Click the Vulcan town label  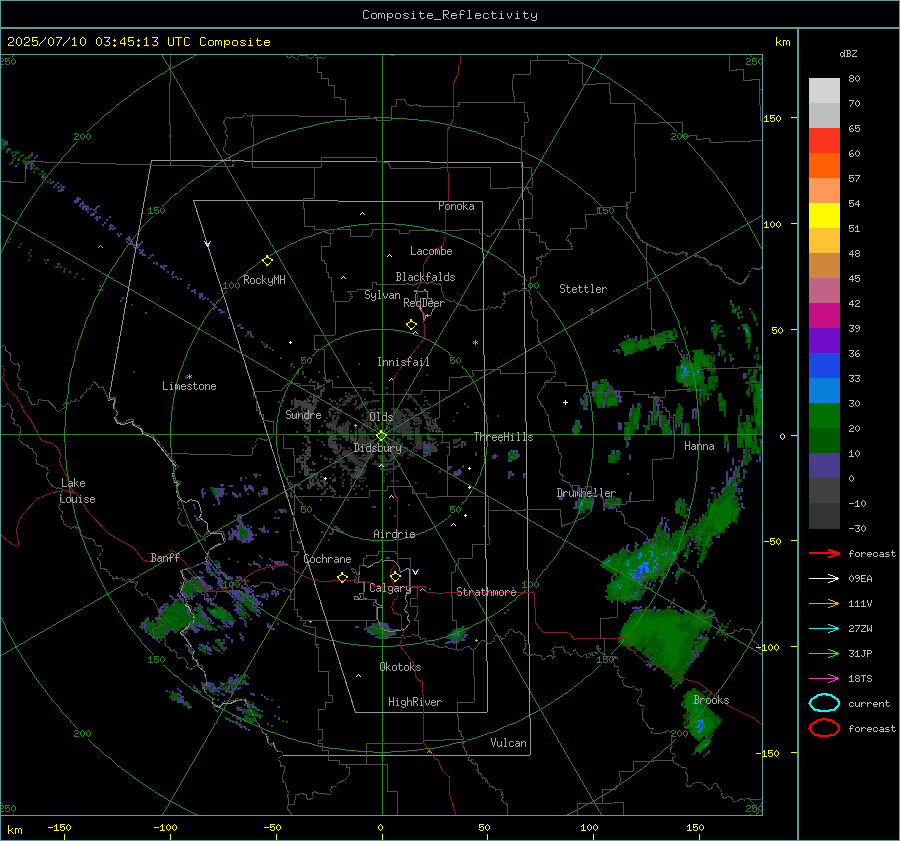click(x=508, y=743)
